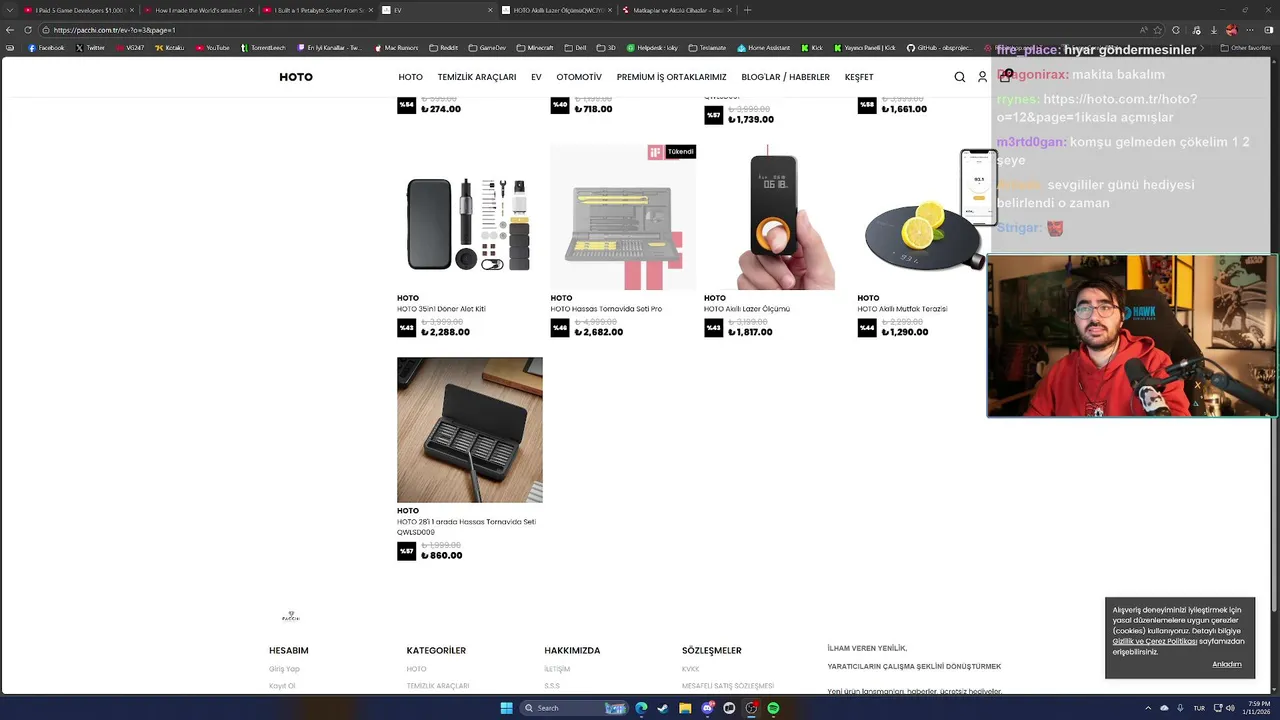Click HOTO Akıllı Mutfak Terazisi title

[902, 309]
